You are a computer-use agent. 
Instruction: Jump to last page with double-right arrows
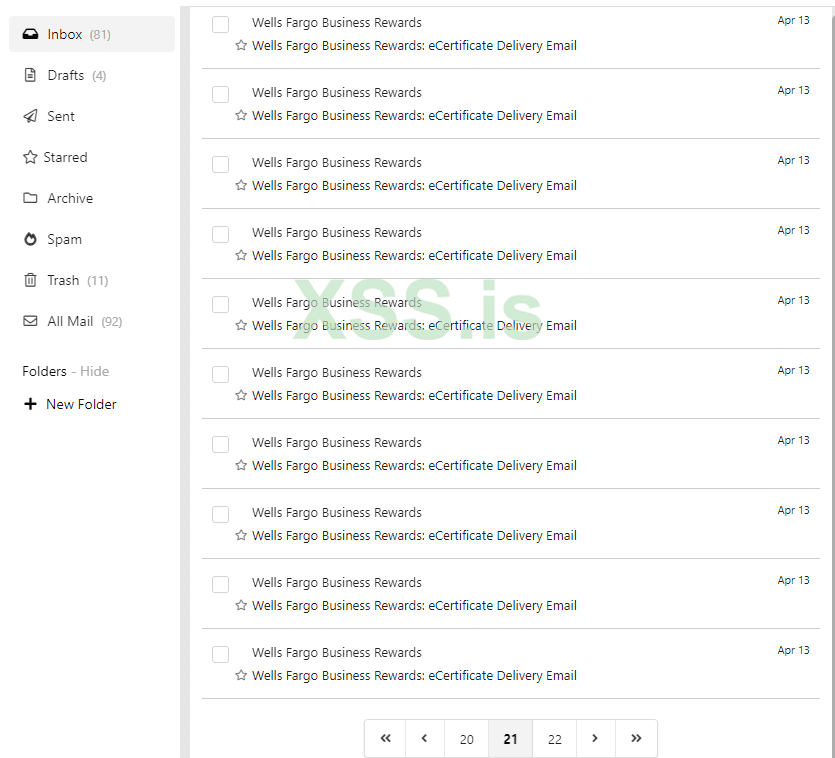click(x=636, y=738)
